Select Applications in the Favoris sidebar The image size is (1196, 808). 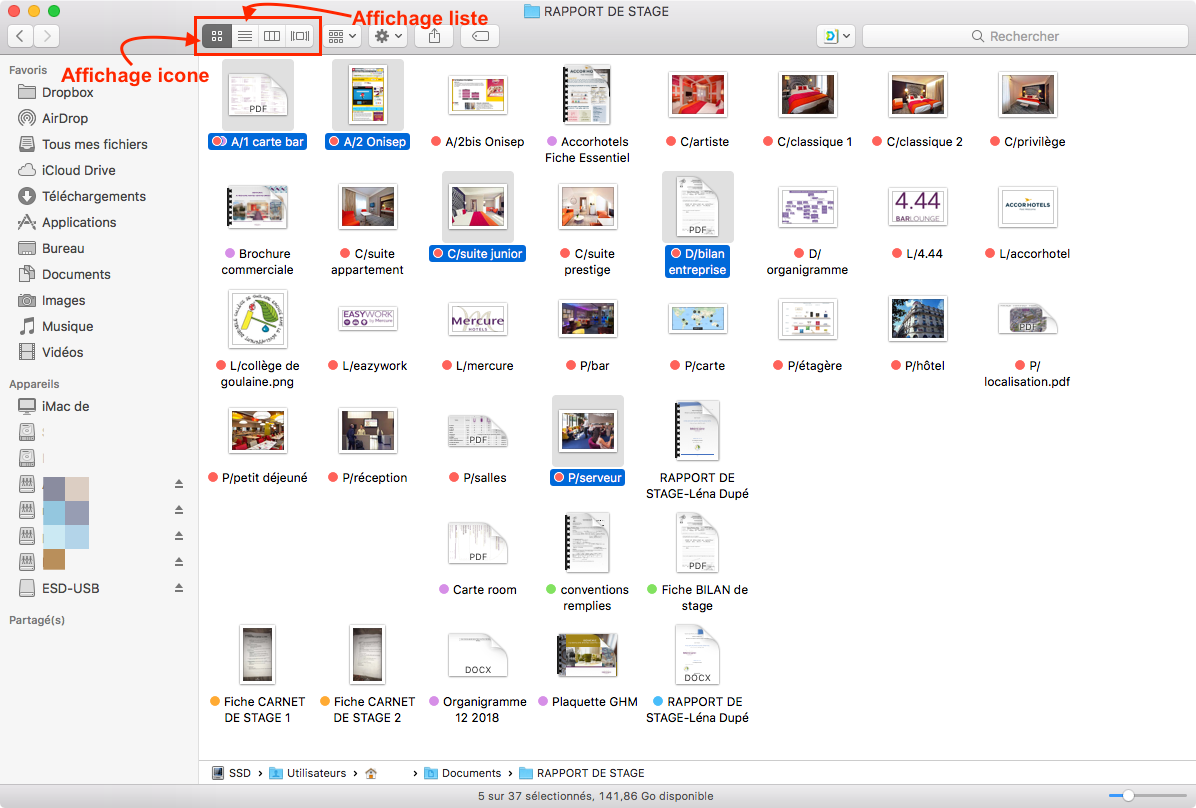[78, 222]
